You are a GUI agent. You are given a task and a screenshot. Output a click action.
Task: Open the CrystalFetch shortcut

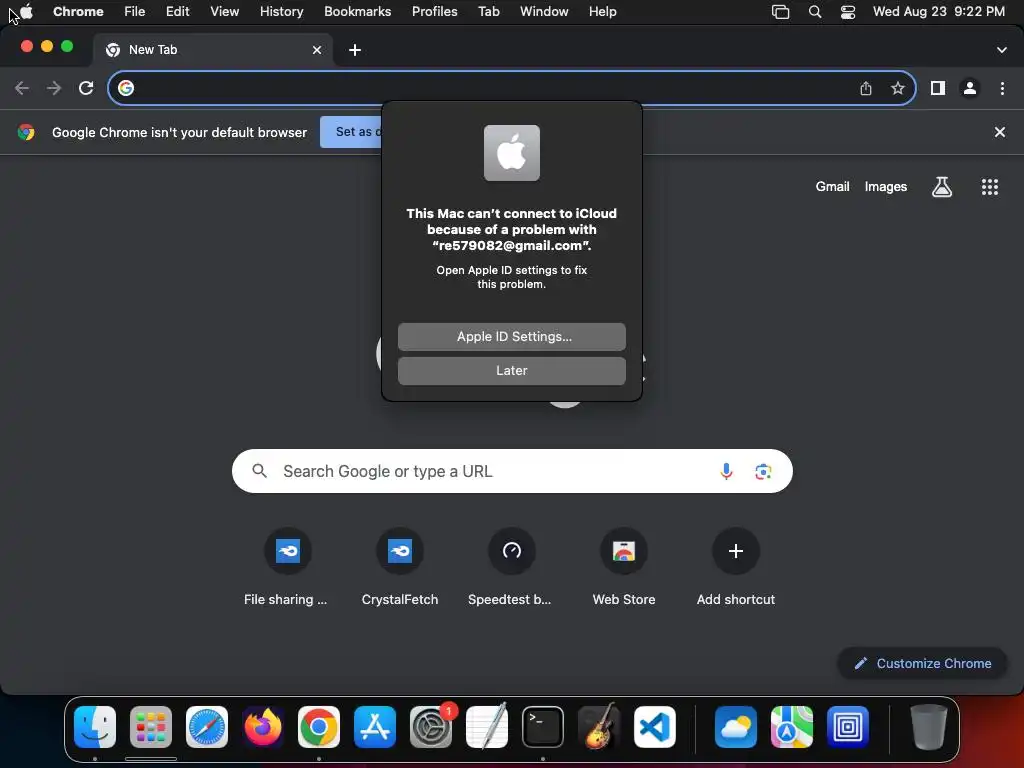[x=400, y=567]
